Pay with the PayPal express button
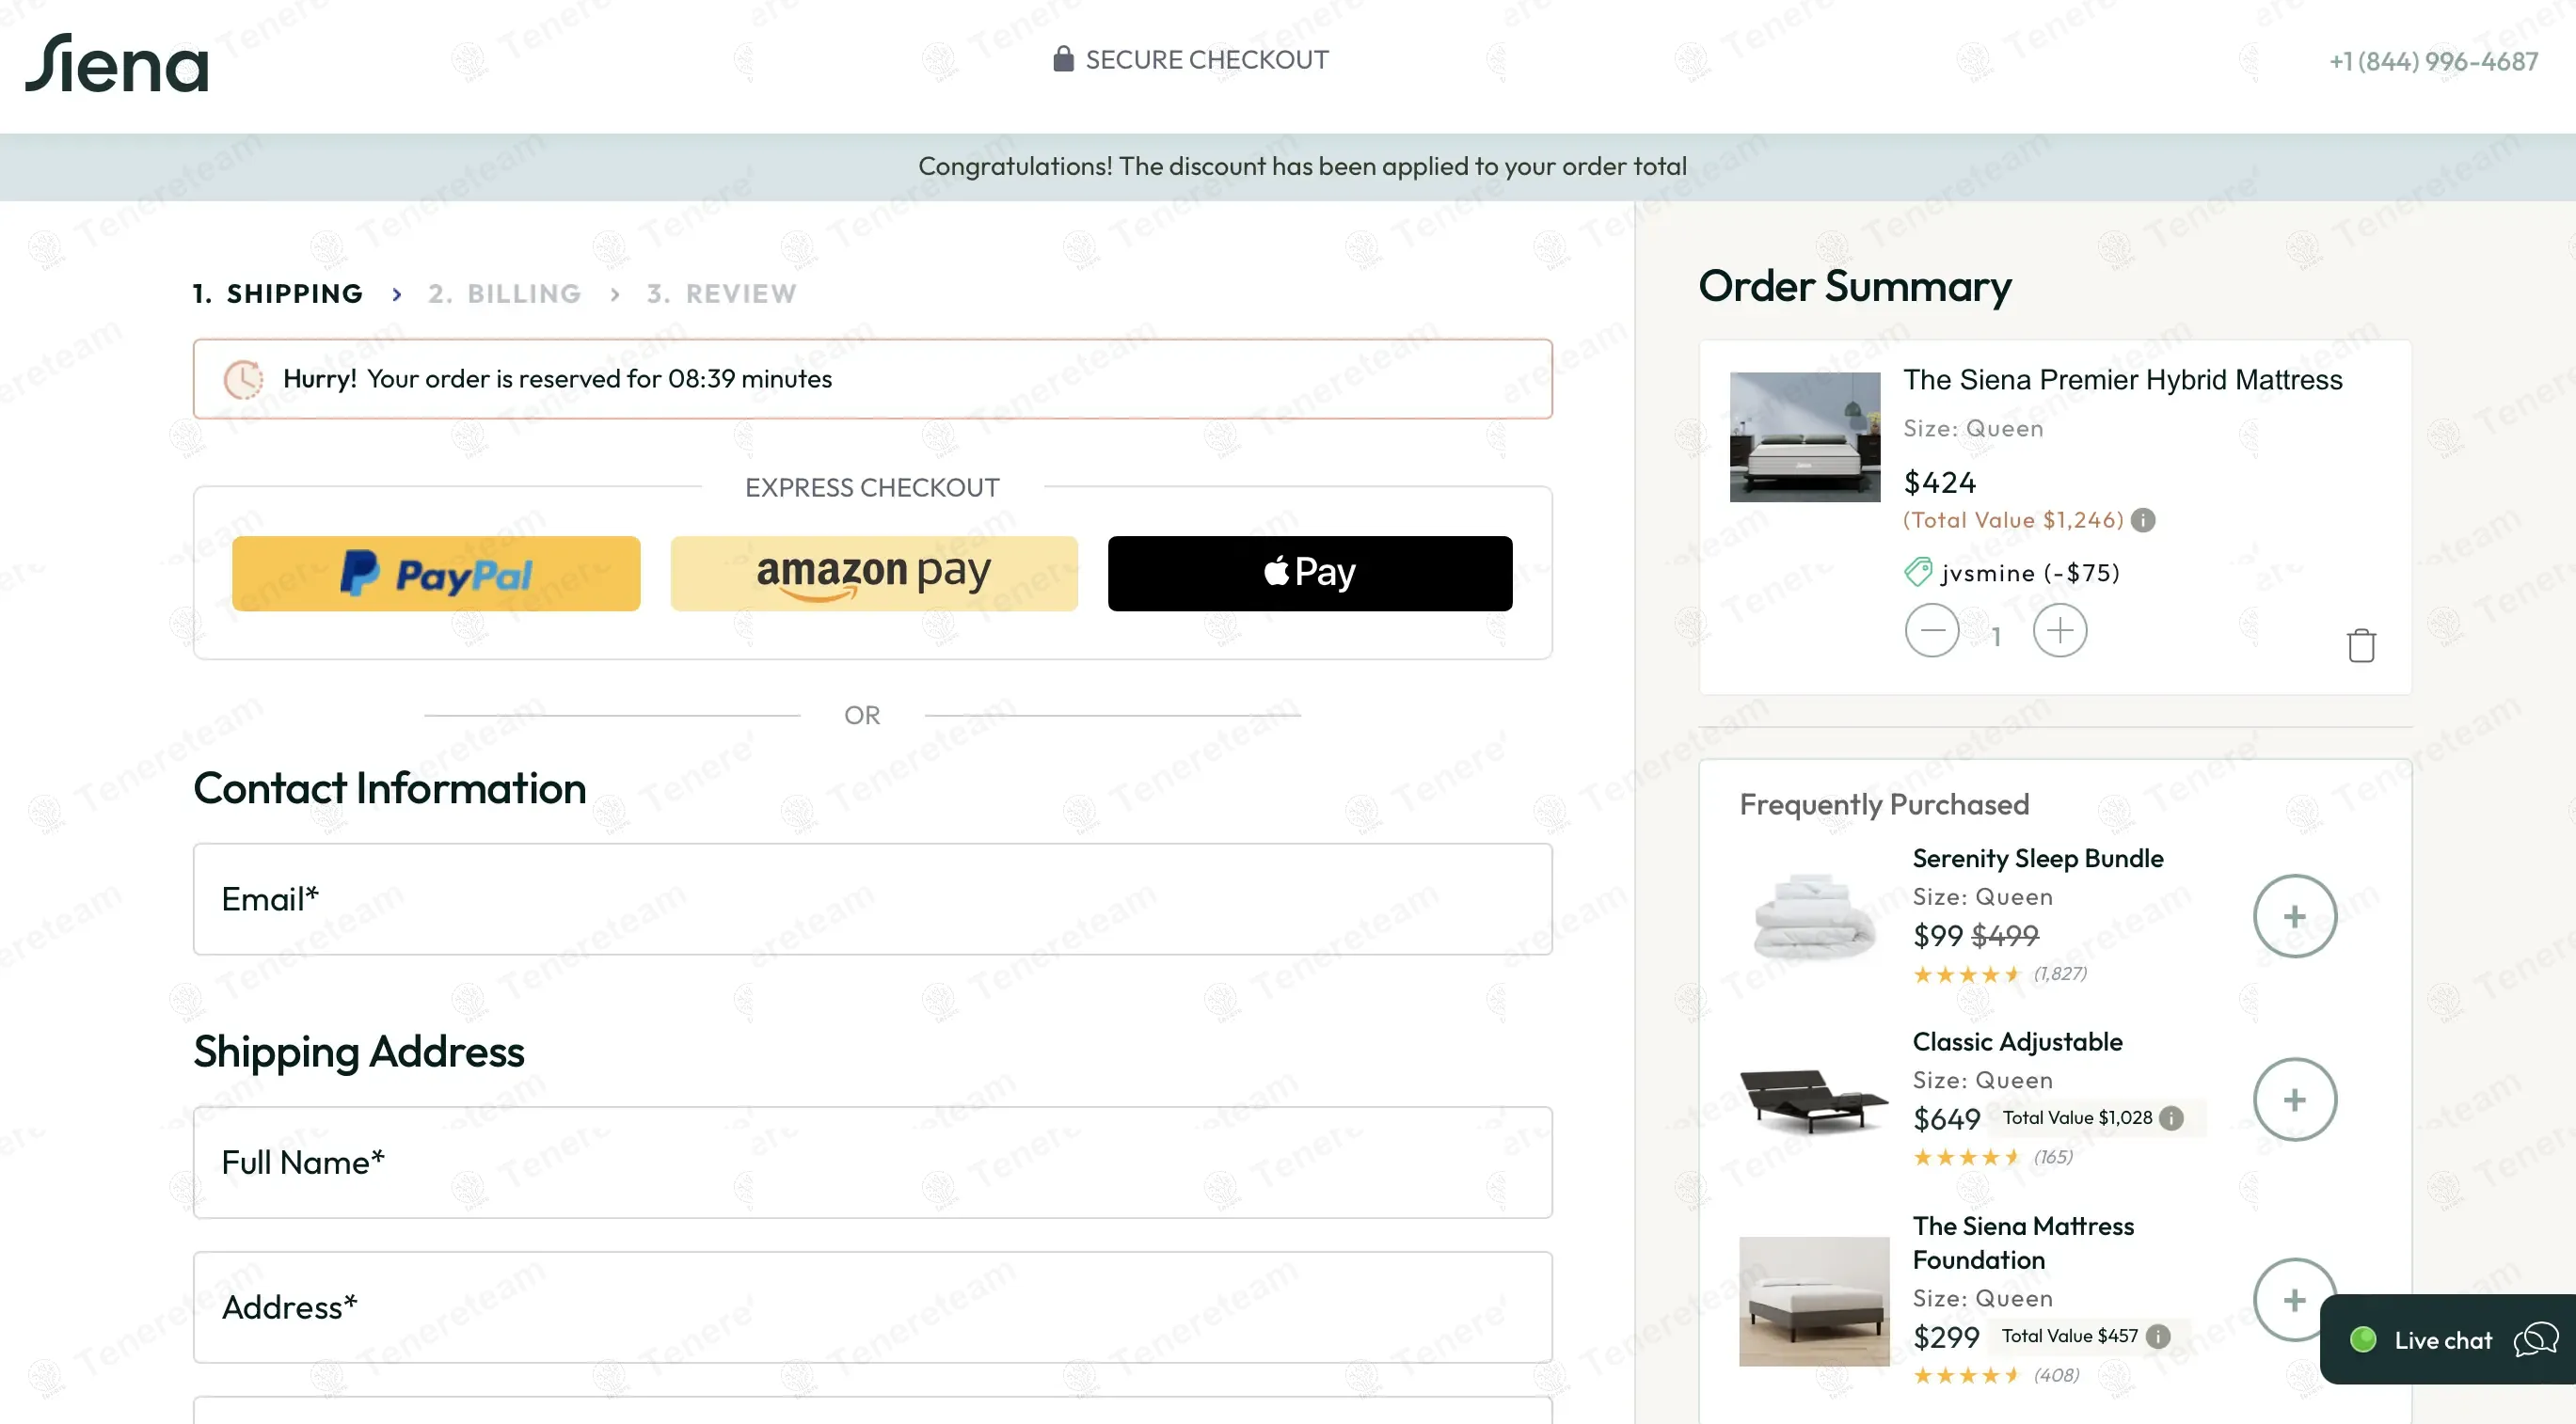 click(x=436, y=574)
